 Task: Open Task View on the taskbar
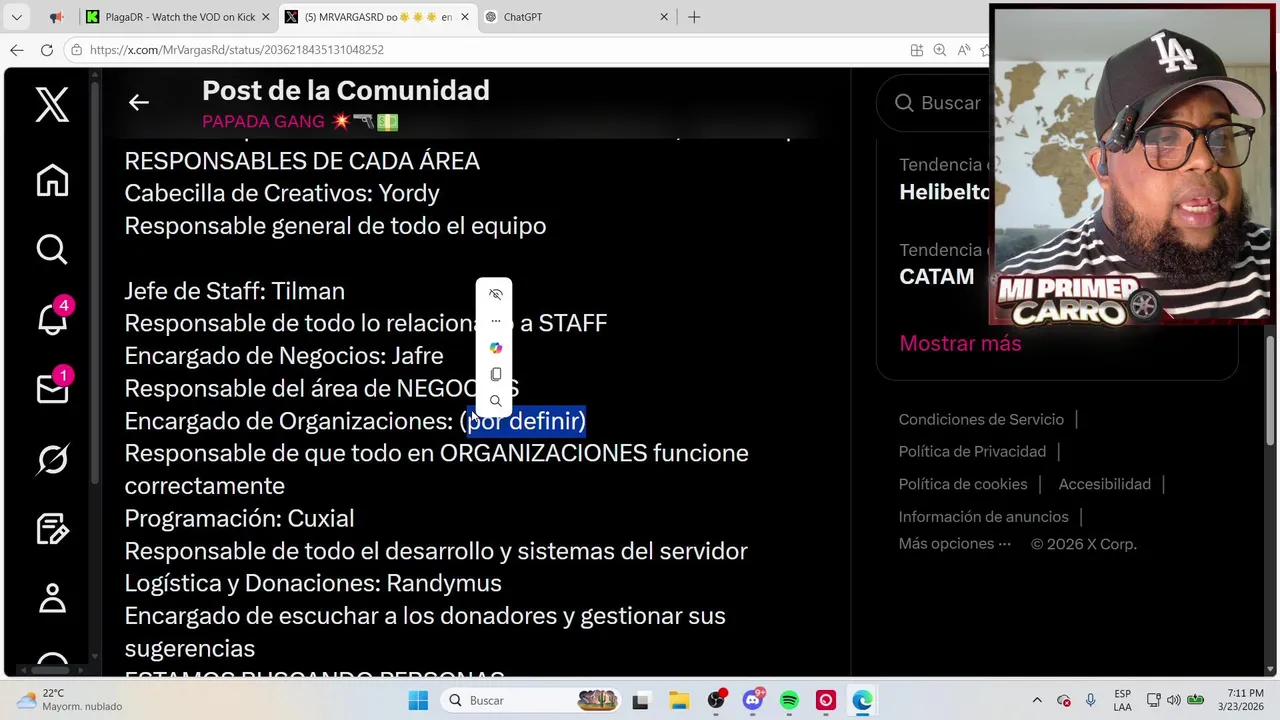point(640,700)
